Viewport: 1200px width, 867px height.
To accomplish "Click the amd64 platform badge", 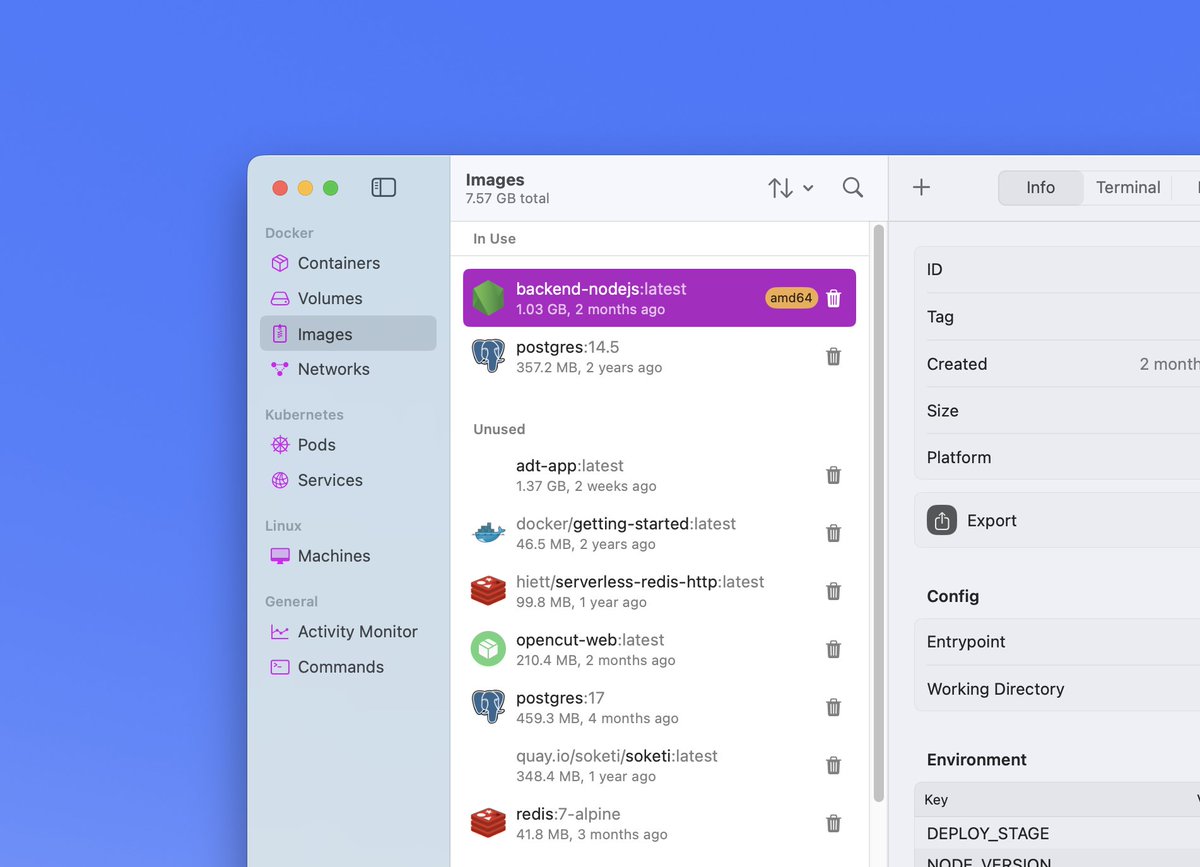I will pos(792,298).
